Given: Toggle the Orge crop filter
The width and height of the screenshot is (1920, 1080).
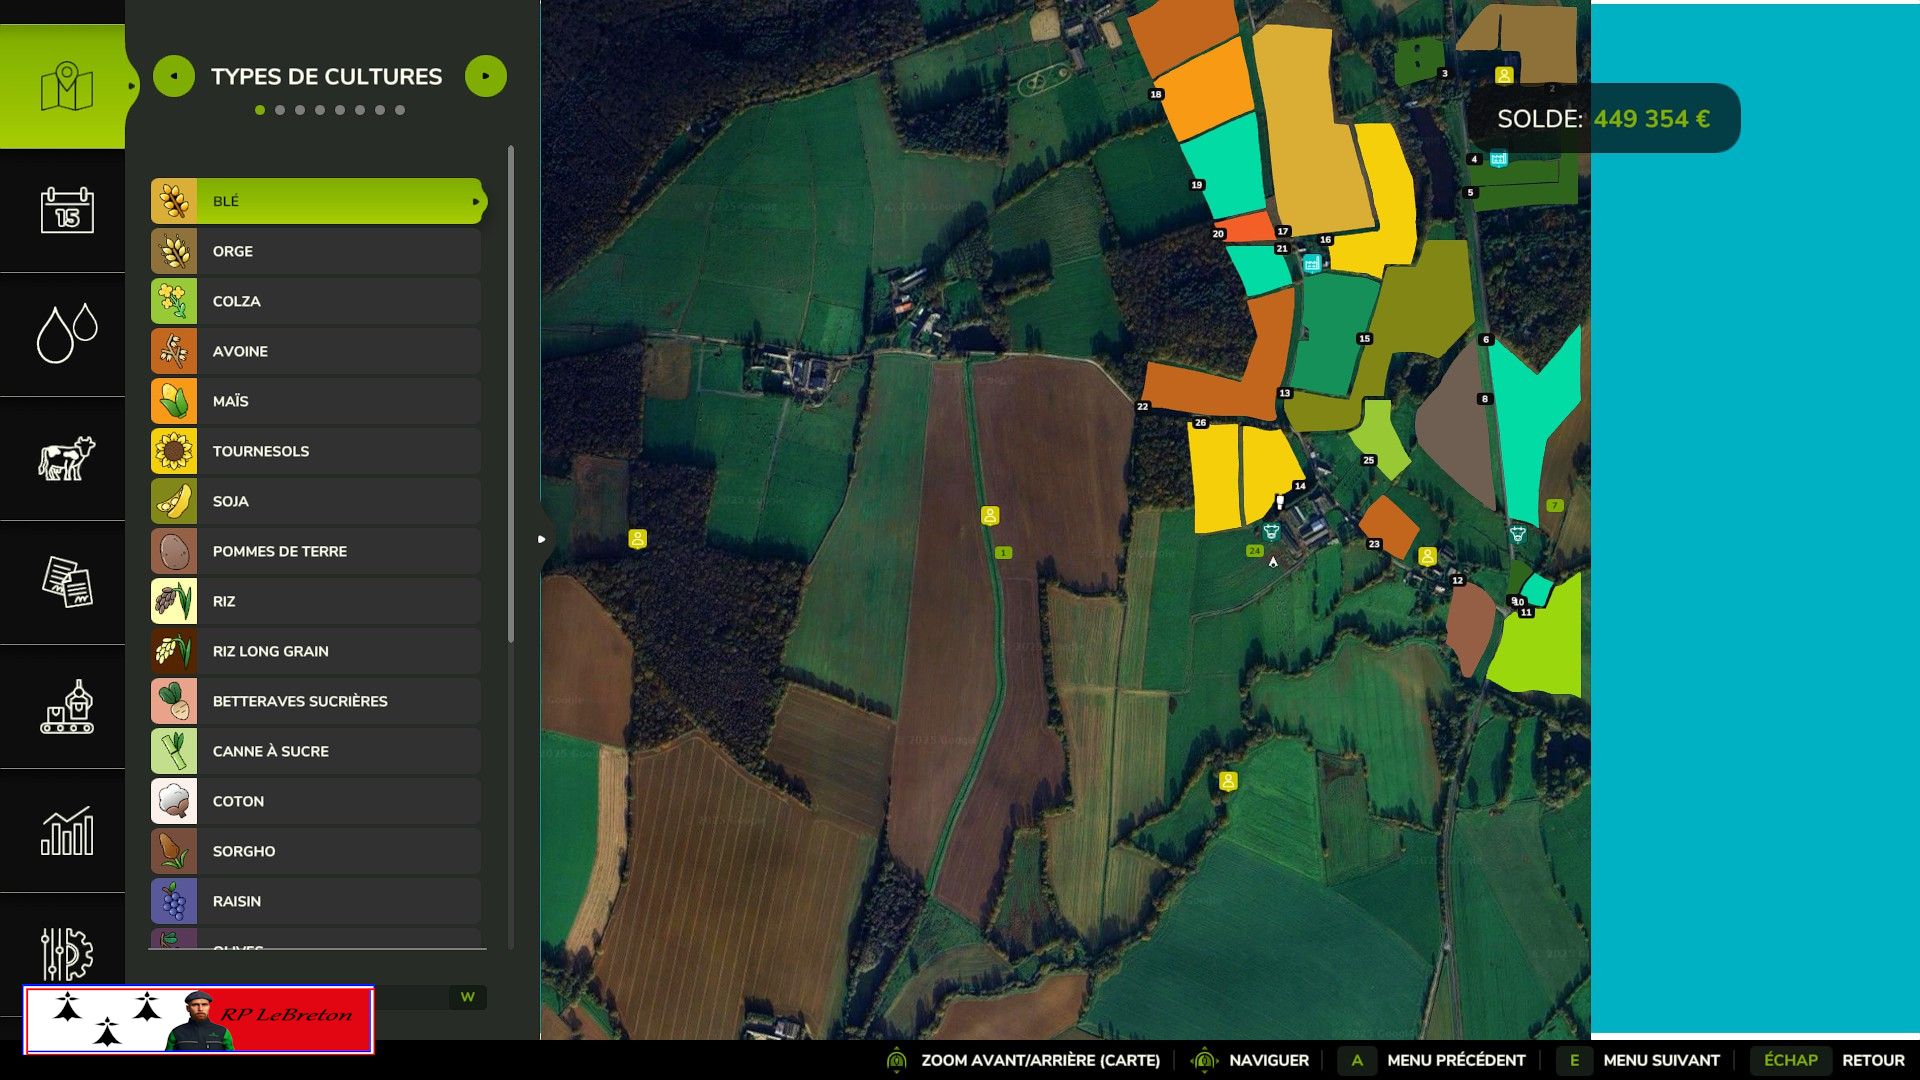Looking at the screenshot, I should coord(316,251).
